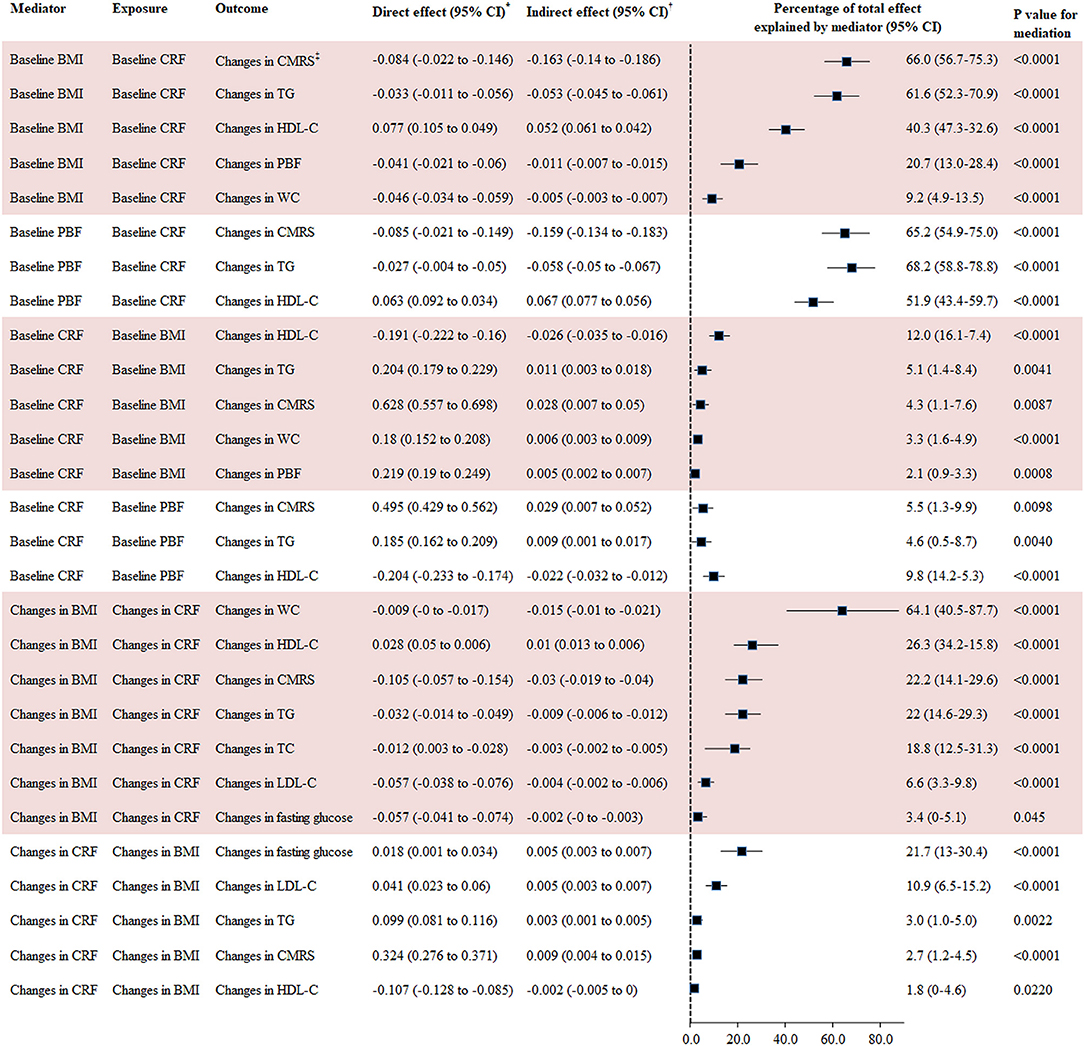Click the P value "0.0098"

point(1033,507)
